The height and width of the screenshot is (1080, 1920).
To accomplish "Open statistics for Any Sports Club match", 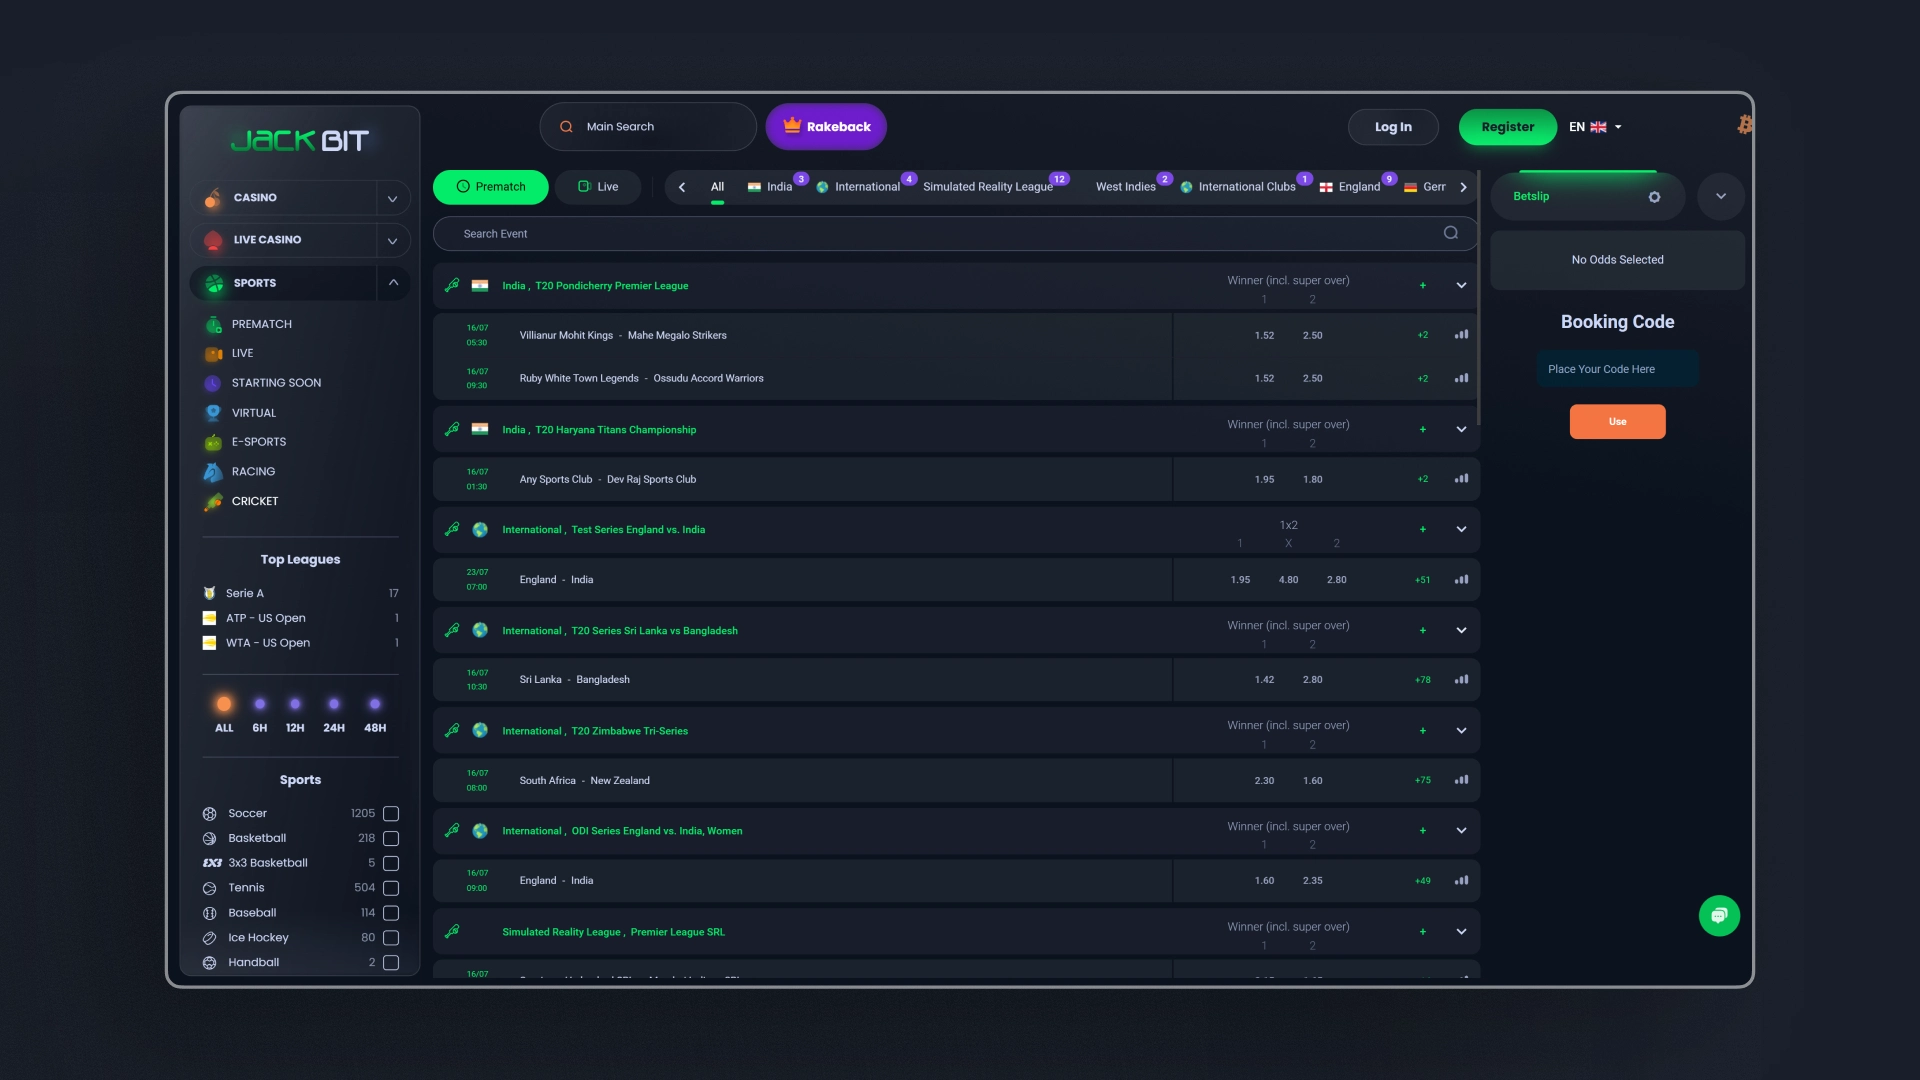I will pos(1461,479).
